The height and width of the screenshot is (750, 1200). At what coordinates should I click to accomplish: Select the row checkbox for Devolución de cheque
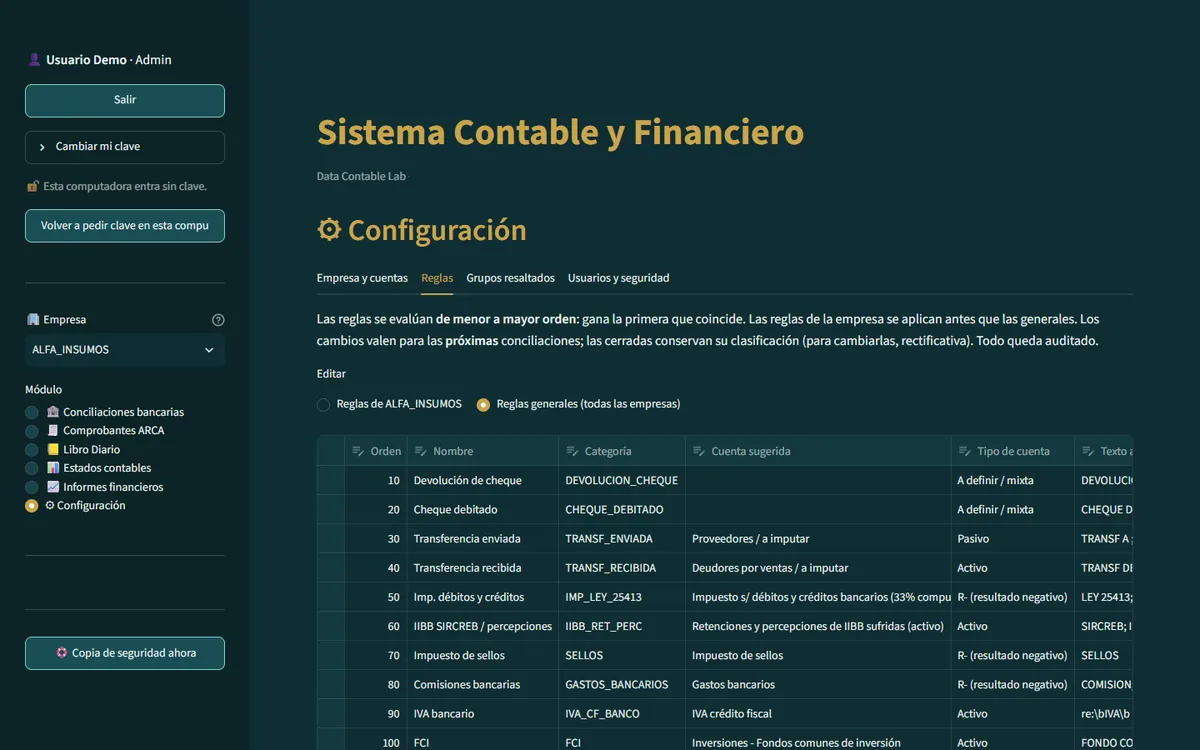[331, 481]
